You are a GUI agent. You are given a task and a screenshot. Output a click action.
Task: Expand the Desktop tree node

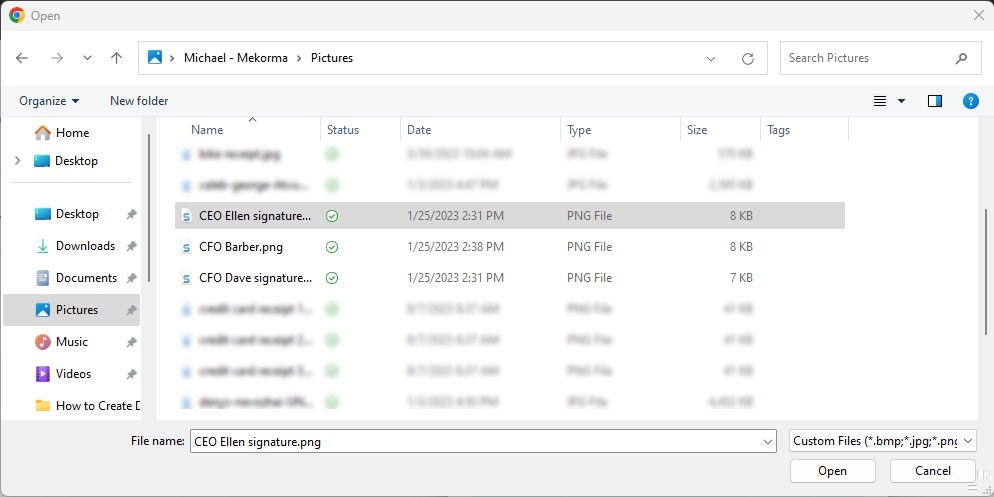pyautogui.click(x=17, y=160)
